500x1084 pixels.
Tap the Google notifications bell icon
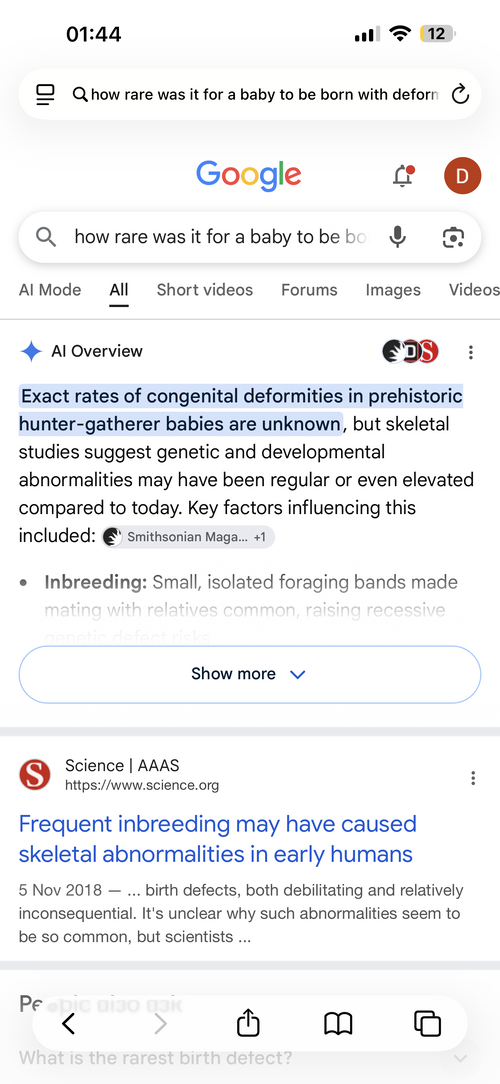(402, 176)
